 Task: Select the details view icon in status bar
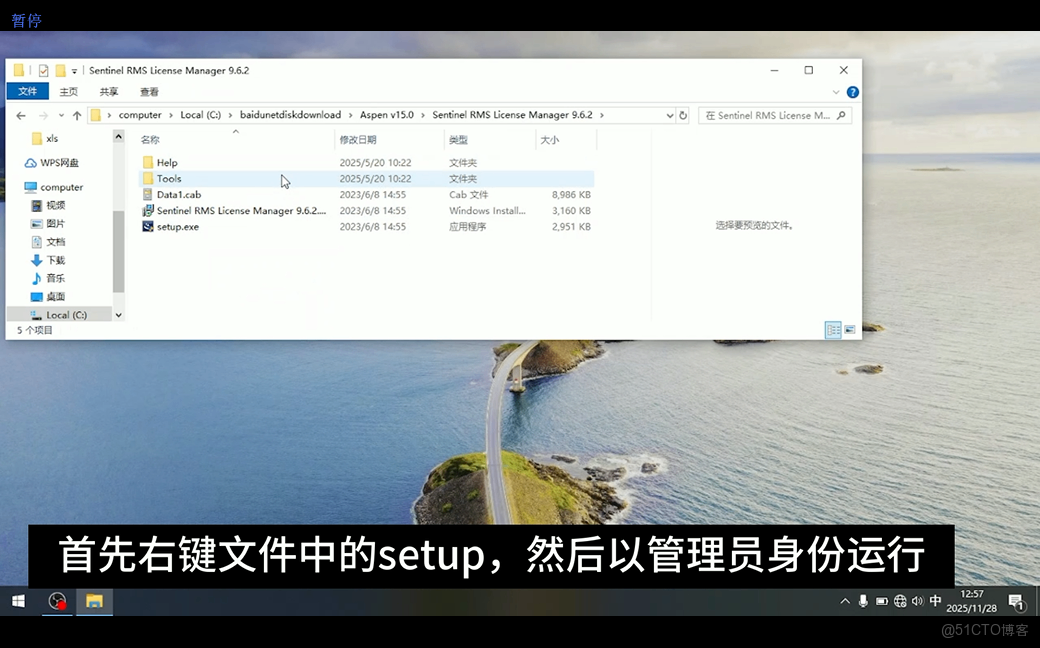tap(833, 329)
